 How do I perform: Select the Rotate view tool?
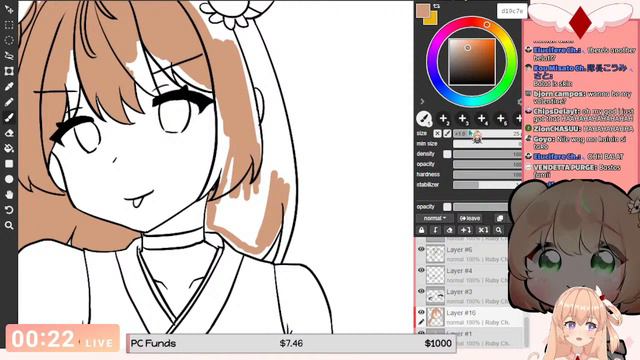(x=9, y=210)
